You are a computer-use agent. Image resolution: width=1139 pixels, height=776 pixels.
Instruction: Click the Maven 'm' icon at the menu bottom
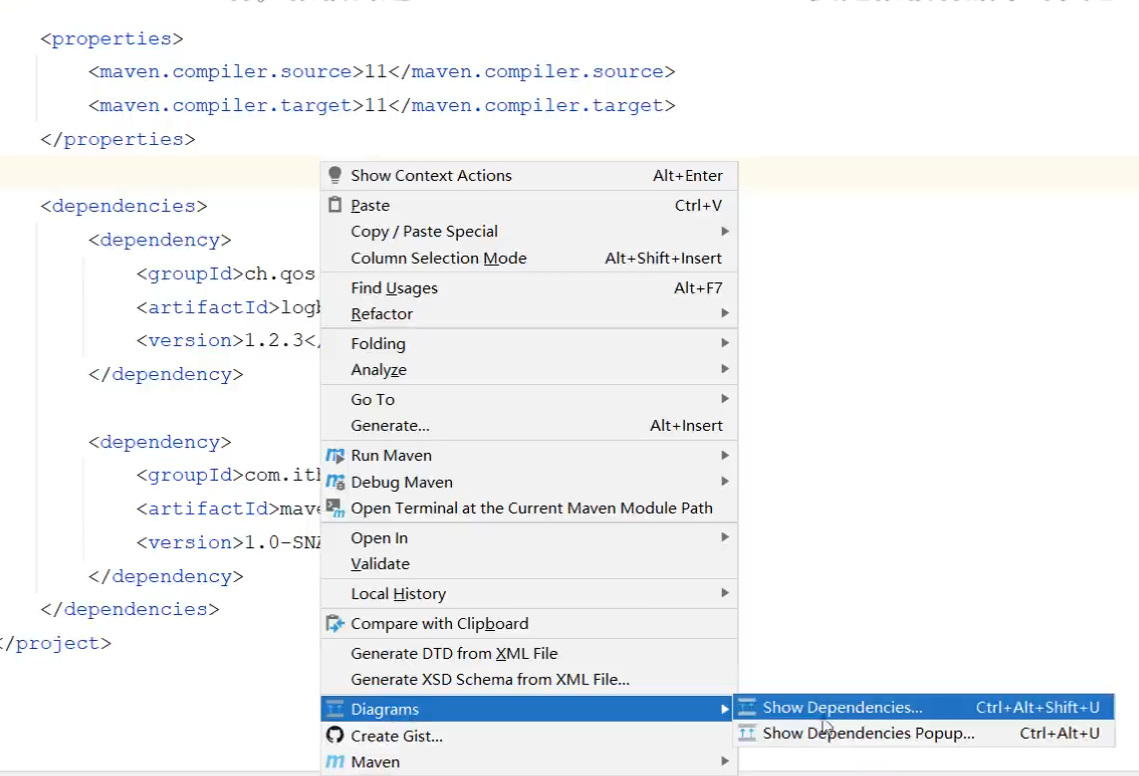point(335,761)
